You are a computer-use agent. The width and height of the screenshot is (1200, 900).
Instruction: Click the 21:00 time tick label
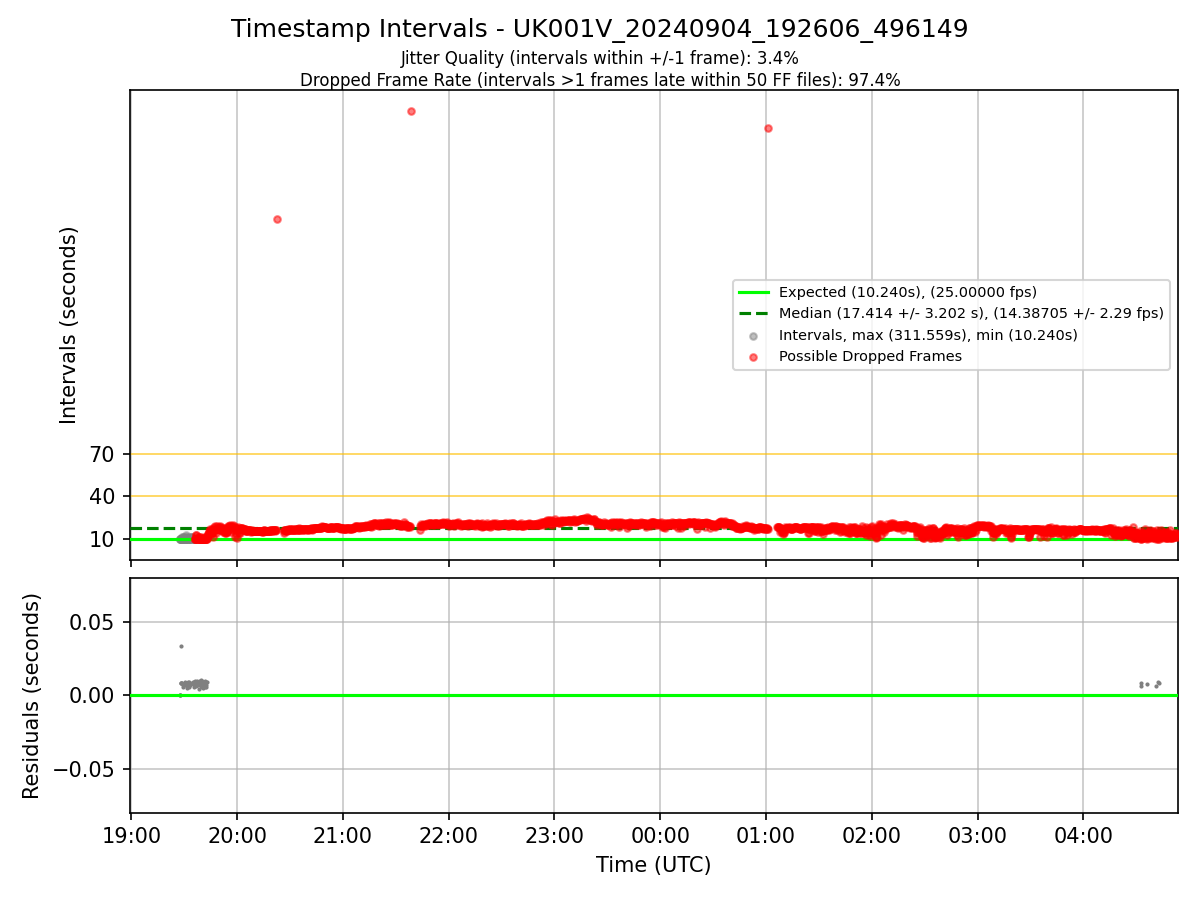point(343,835)
